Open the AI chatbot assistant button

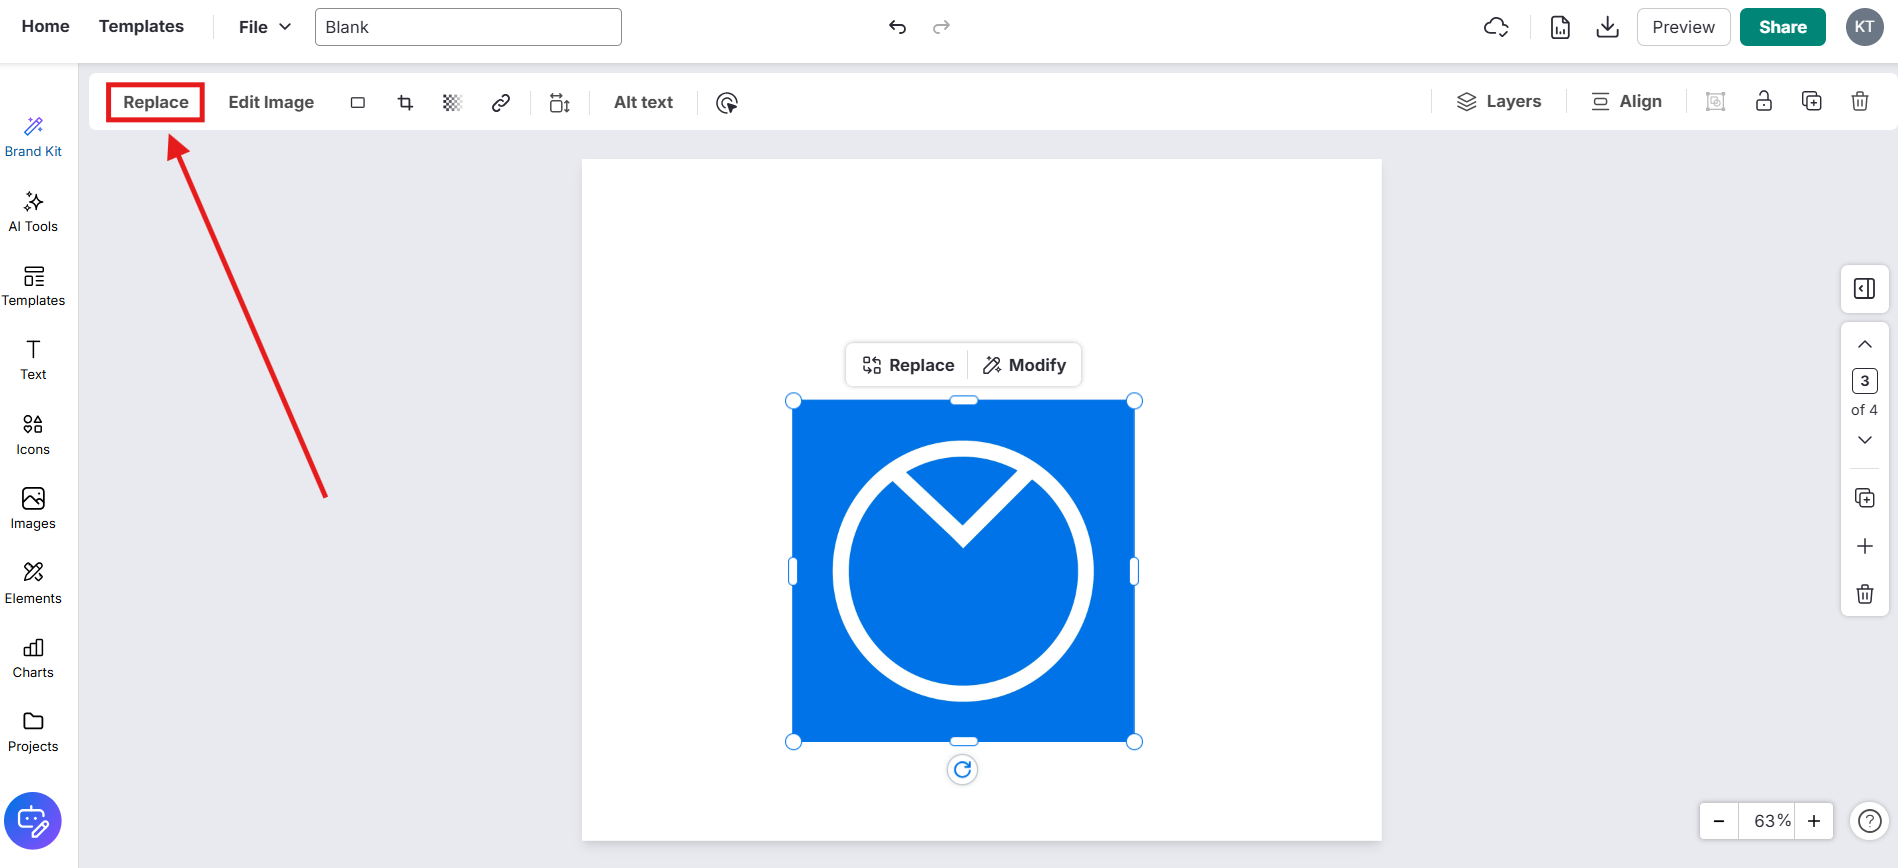pos(33,821)
